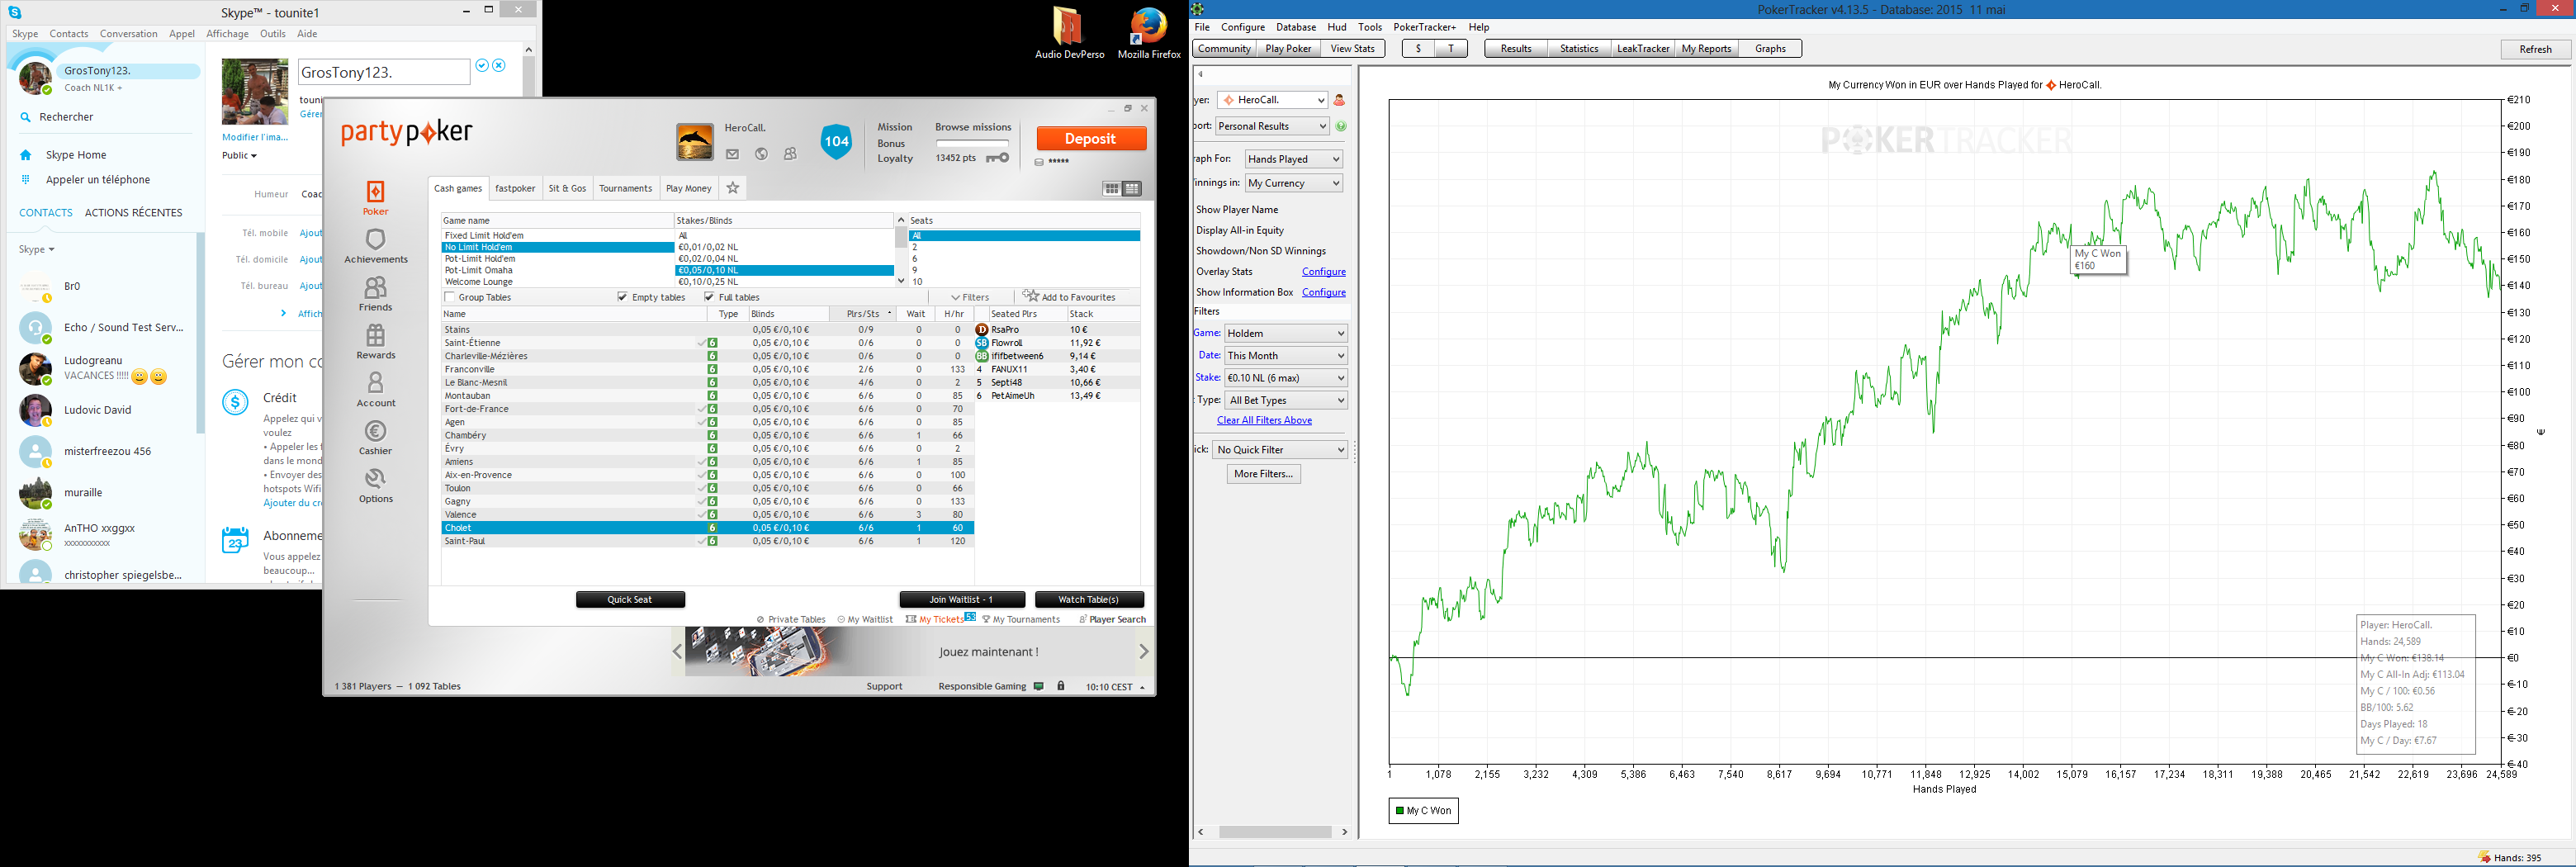2576x867 pixels.
Task: Click the orange Deposit button
Action: coord(1090,139)
